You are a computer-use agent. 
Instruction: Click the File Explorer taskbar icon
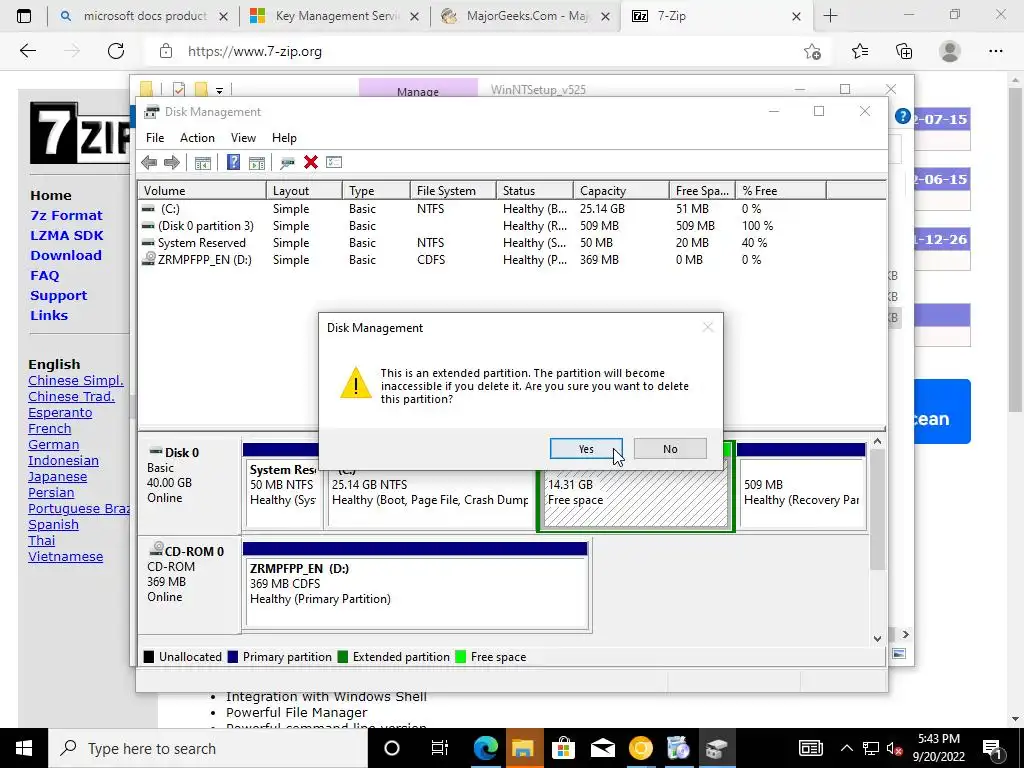point(524,748)
